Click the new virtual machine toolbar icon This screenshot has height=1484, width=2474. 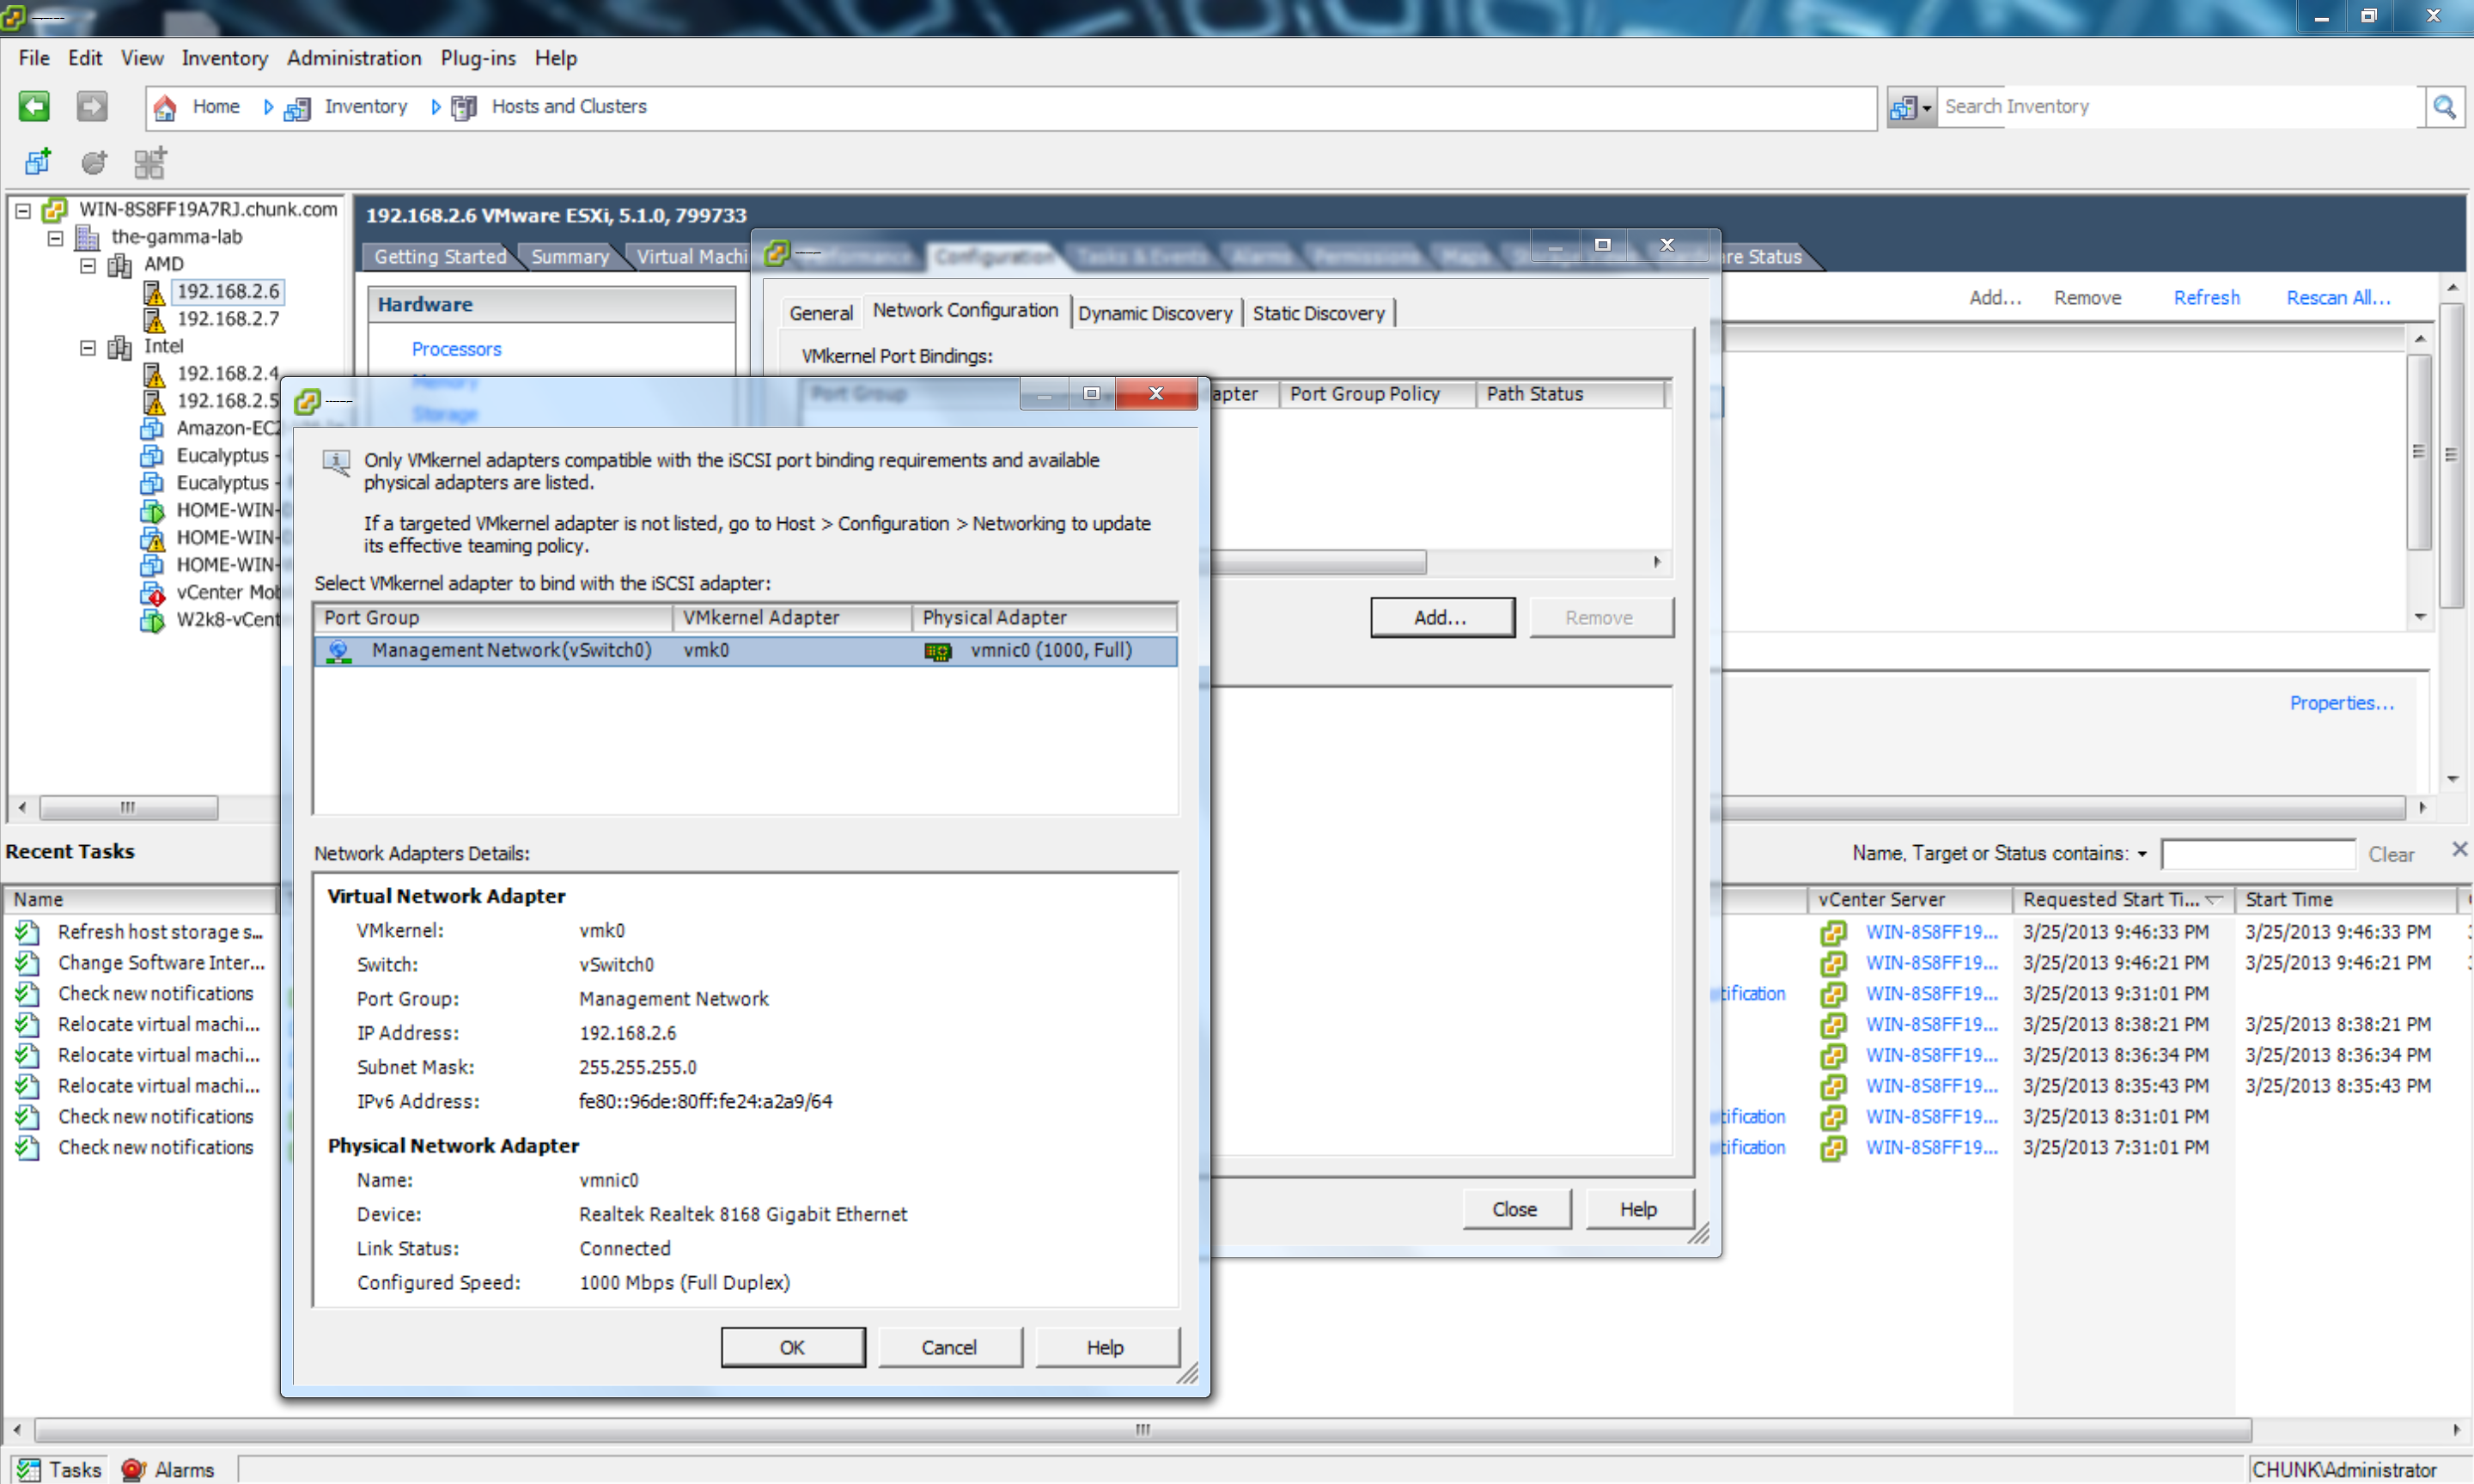[38, 162]
